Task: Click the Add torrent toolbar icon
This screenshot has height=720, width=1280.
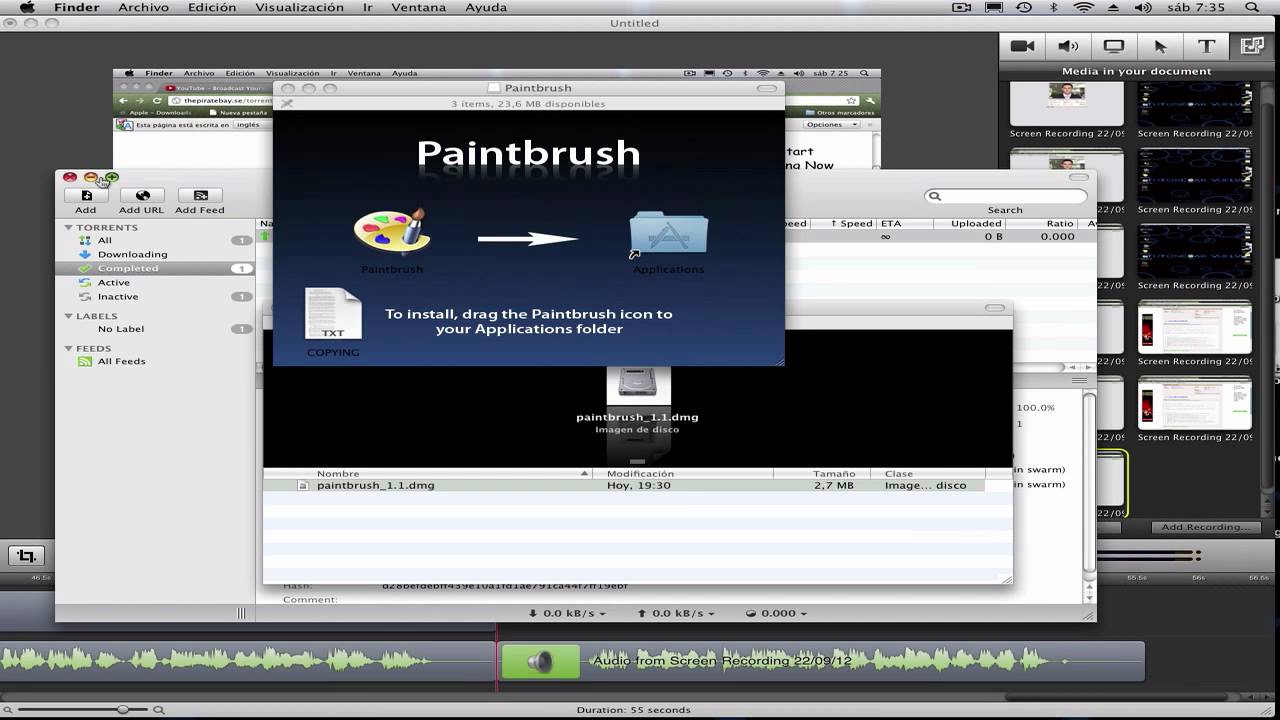Action: click(x=86, y=196)
